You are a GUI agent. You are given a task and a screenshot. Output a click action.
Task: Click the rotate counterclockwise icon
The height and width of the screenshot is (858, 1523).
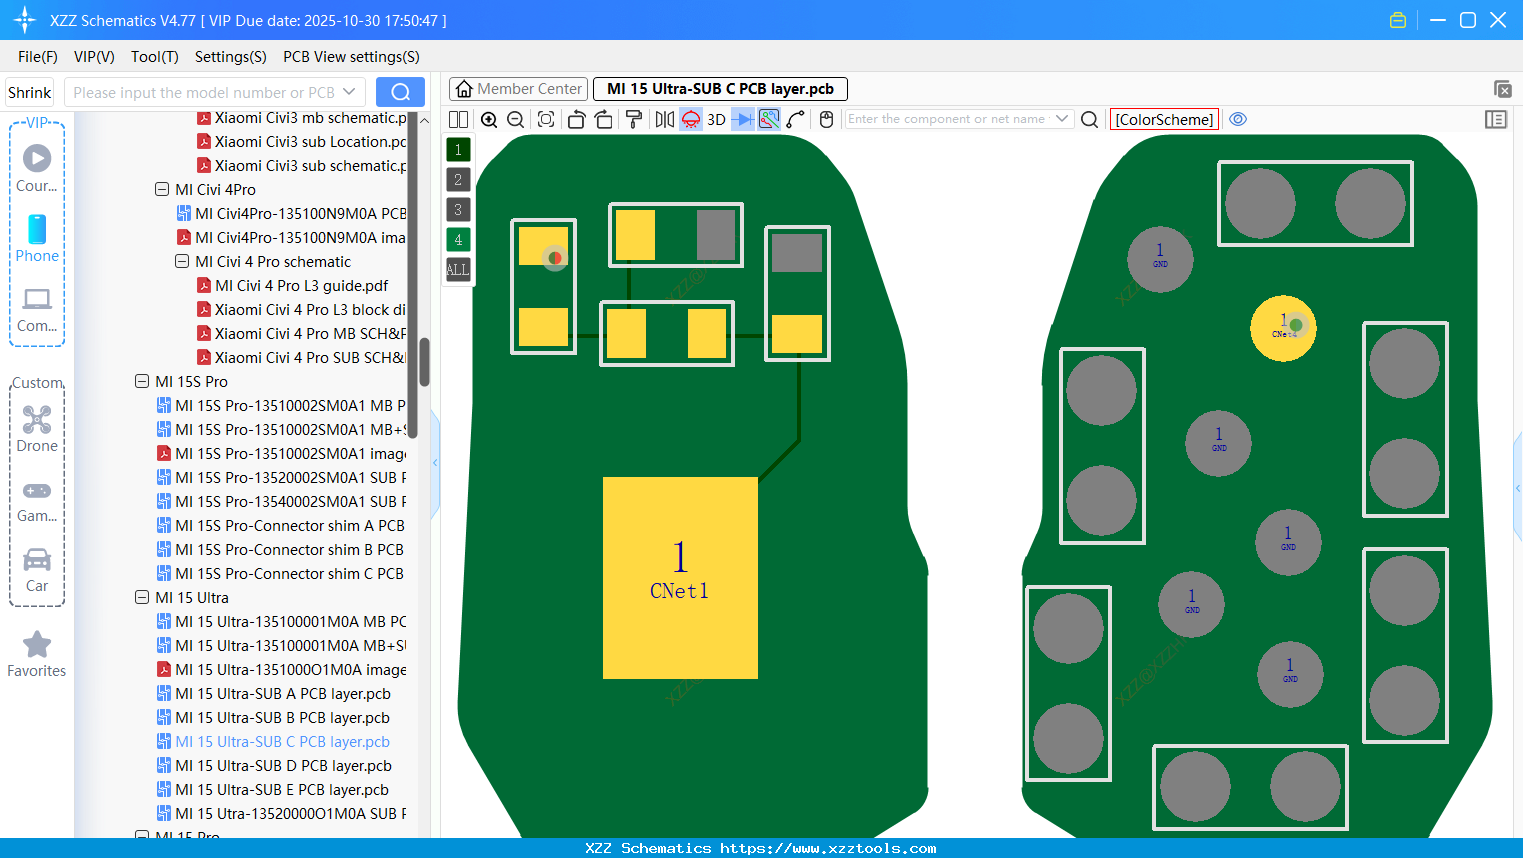[x=576, y=119]
